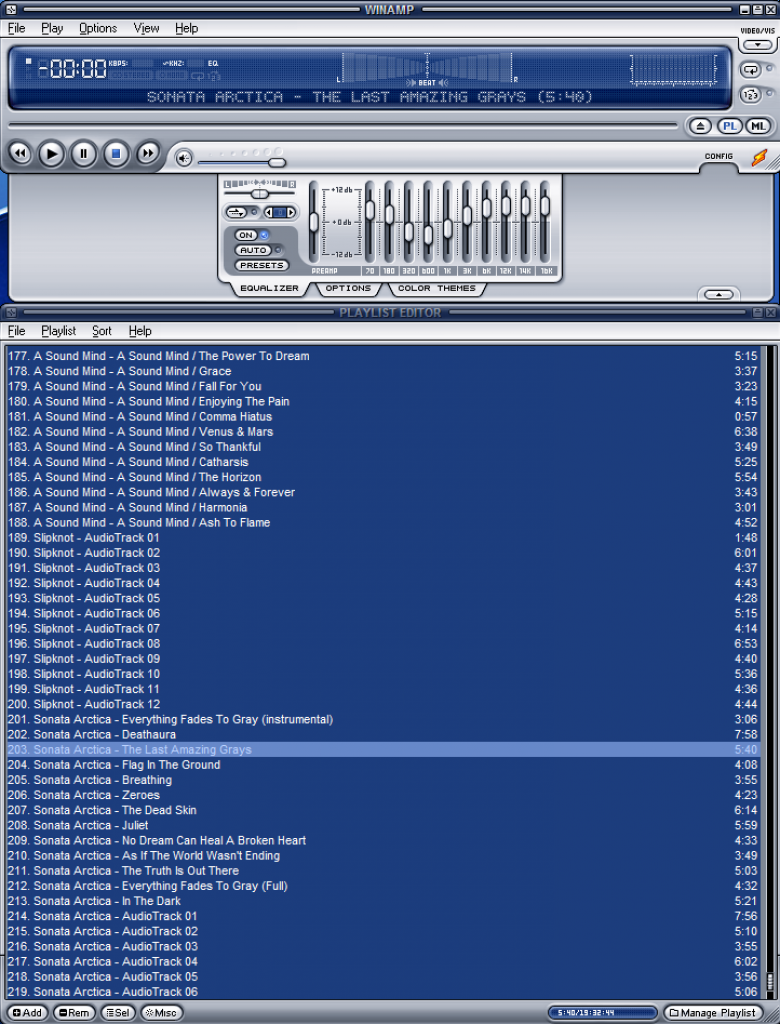The width and height of the screenshot is (780, 1024).
Task: Click the Eject open-file button
Action: (x=700, y=127)
